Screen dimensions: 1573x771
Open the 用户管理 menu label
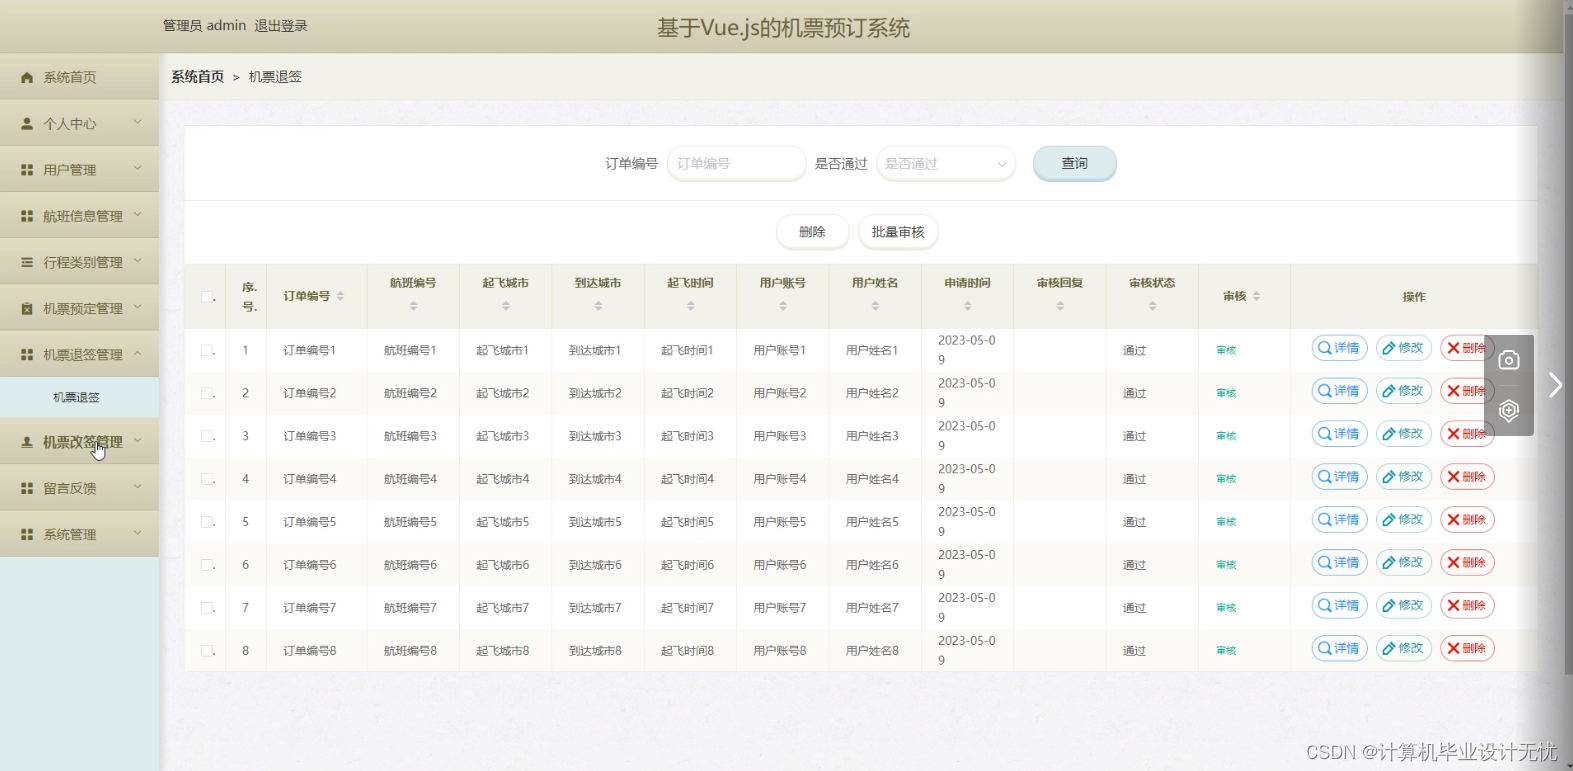70,170
